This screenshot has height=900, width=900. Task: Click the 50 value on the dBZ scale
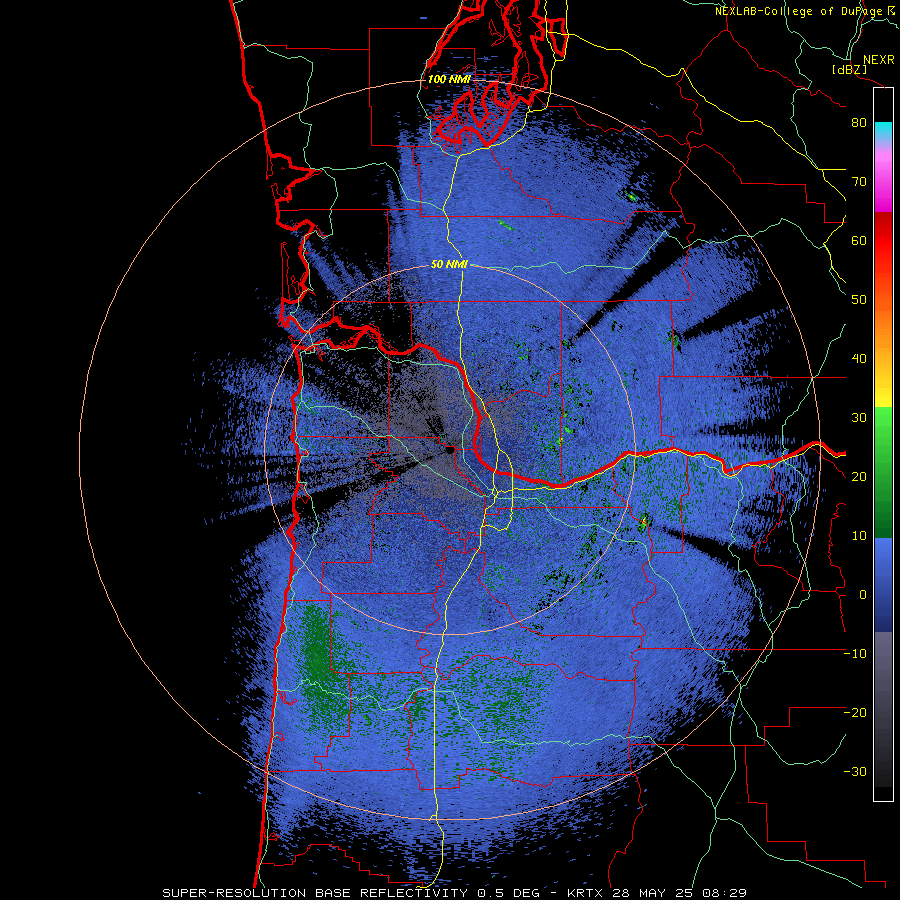859,300
